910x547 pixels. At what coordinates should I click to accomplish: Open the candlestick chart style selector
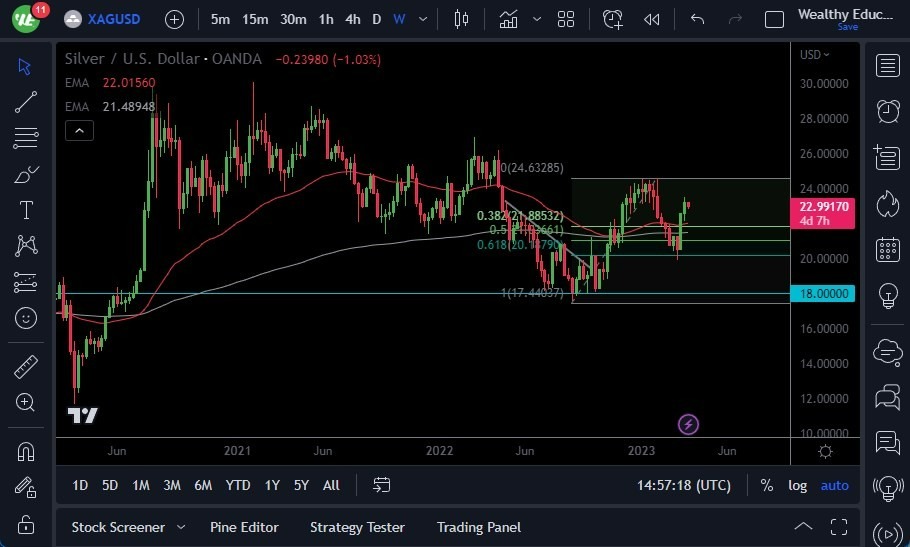coord(461,19)
